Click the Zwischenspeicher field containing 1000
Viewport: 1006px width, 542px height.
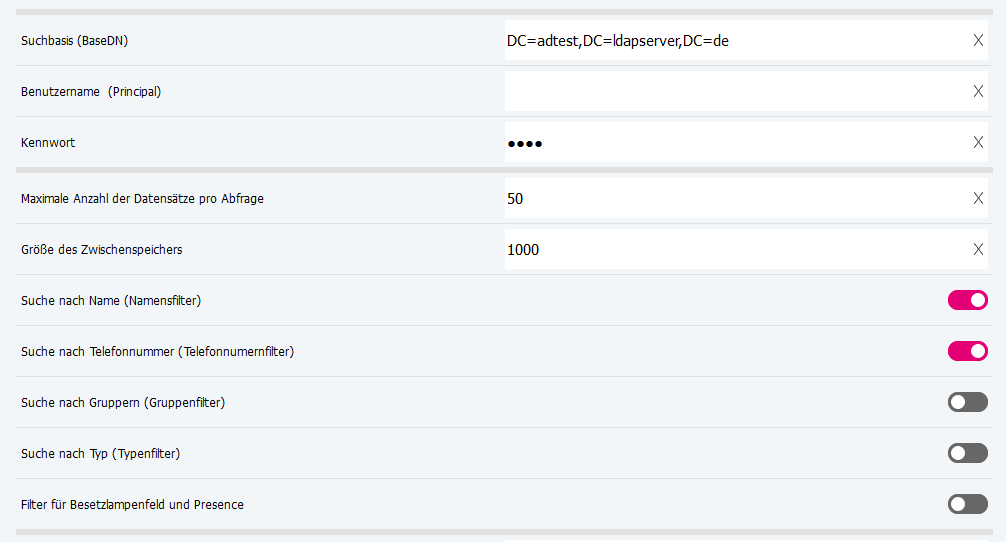(x=730, y=250)
